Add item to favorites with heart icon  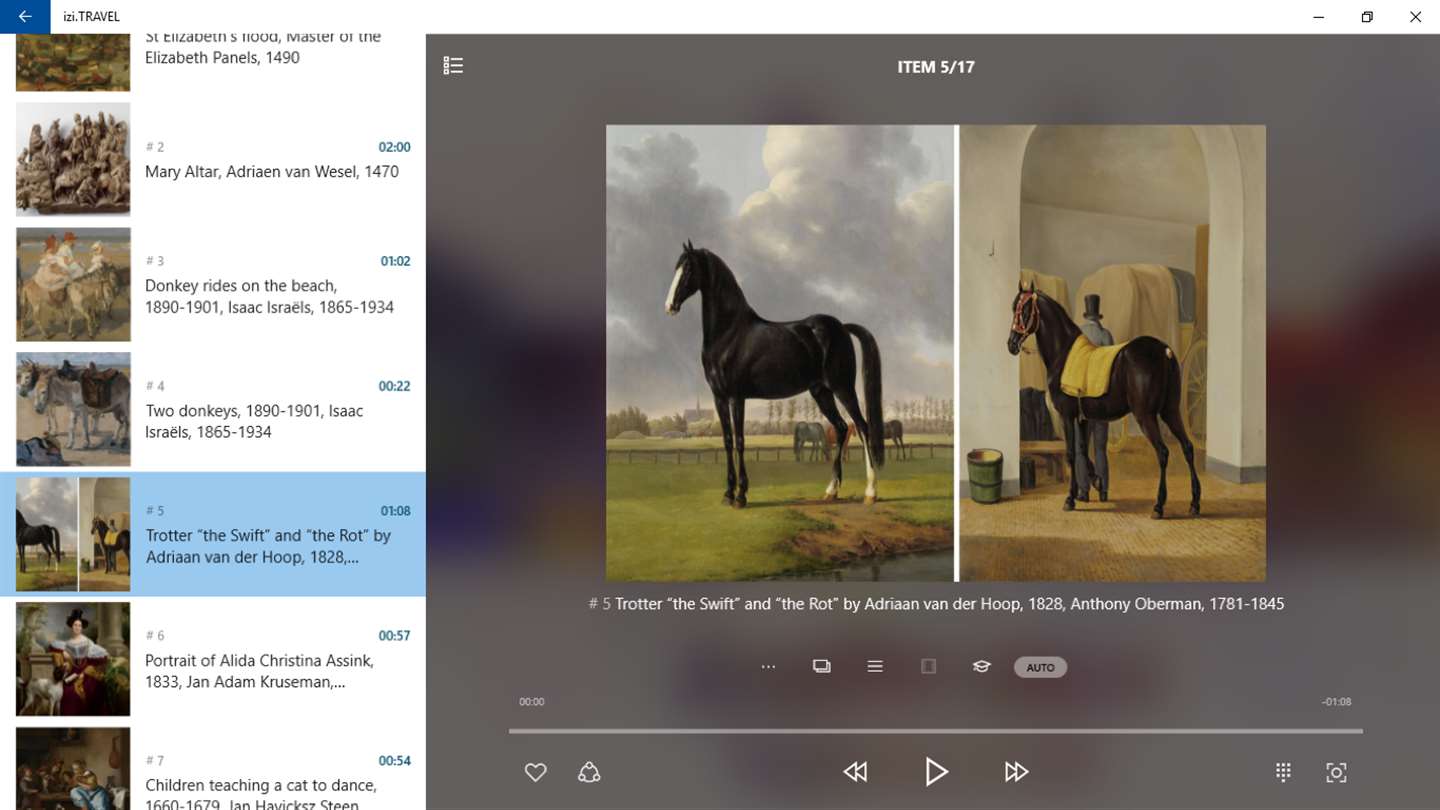(536, 772)
